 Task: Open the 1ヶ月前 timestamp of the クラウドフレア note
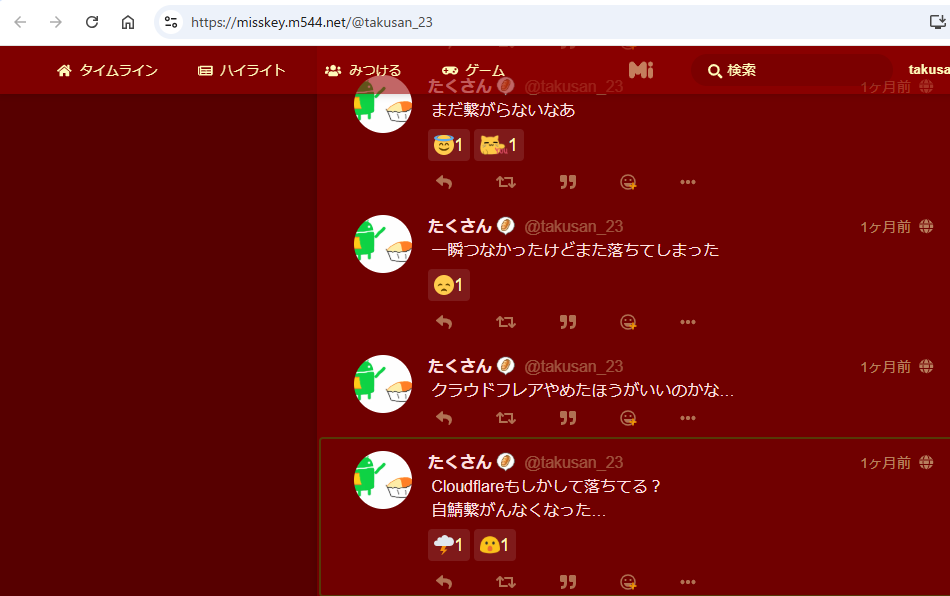885,367
